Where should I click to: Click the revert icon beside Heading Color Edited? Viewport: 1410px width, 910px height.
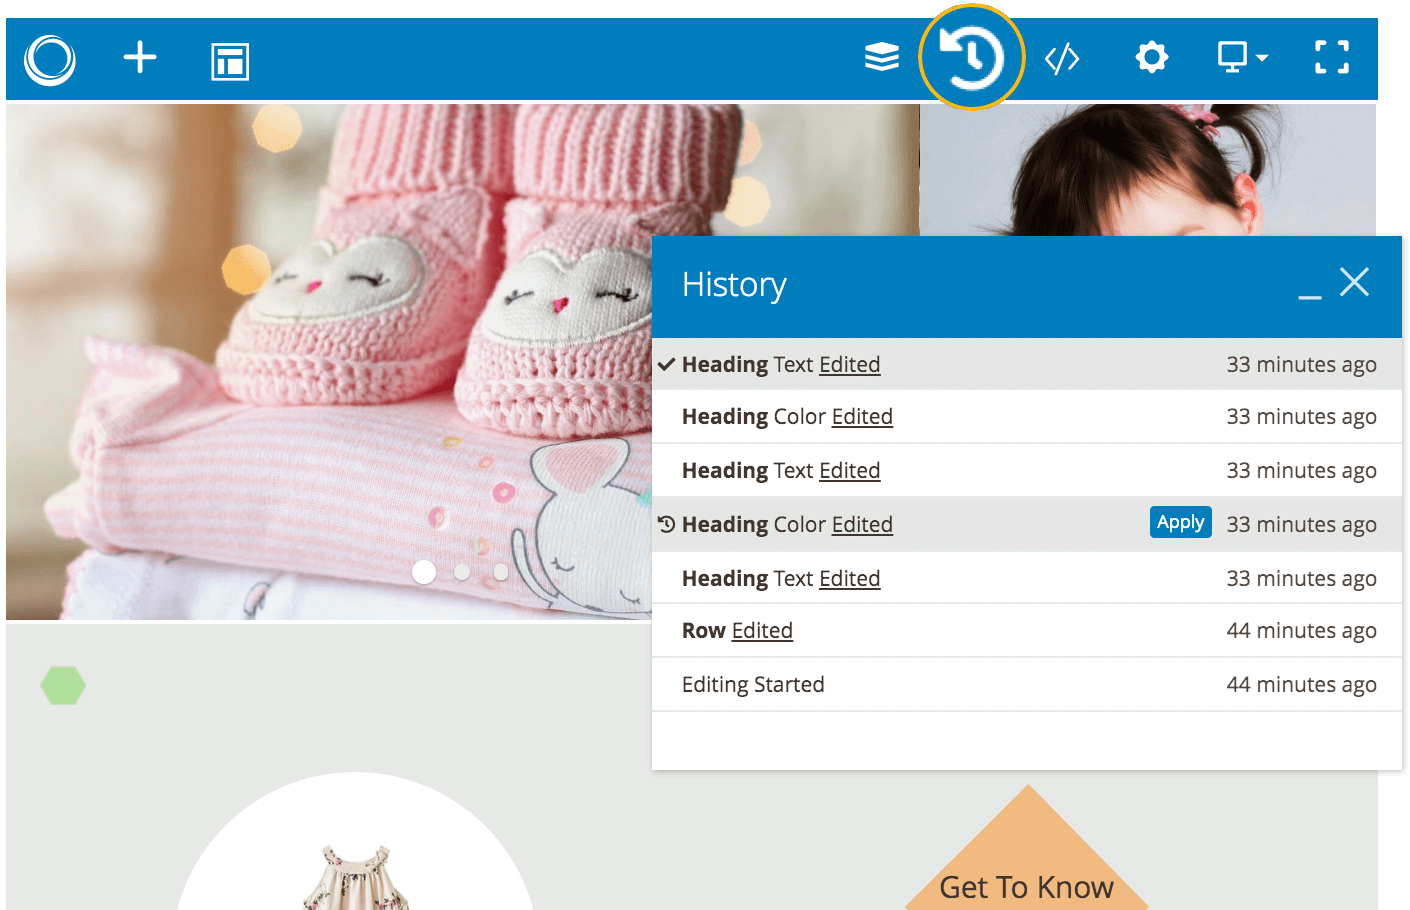[x=667, y=524]
